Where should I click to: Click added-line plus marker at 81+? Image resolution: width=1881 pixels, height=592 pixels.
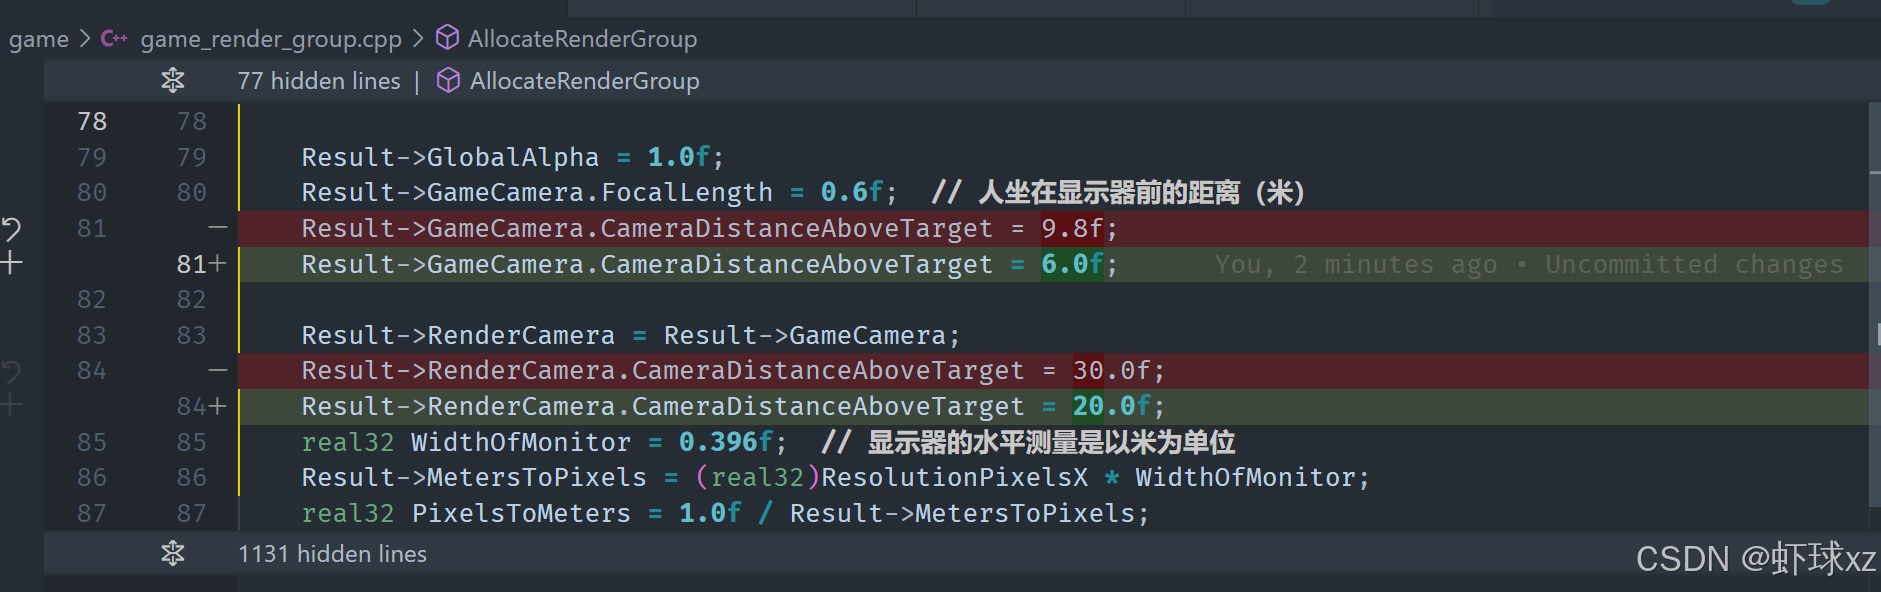click(217, 264)
